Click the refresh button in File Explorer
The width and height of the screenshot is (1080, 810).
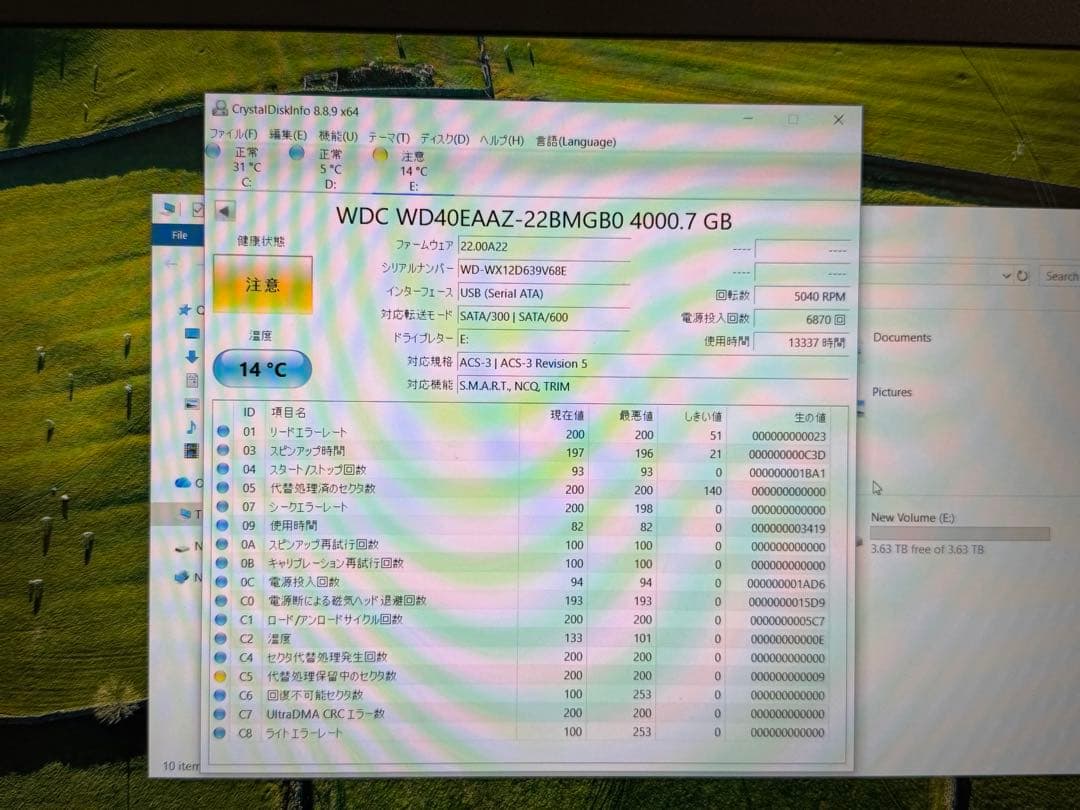1023,276
